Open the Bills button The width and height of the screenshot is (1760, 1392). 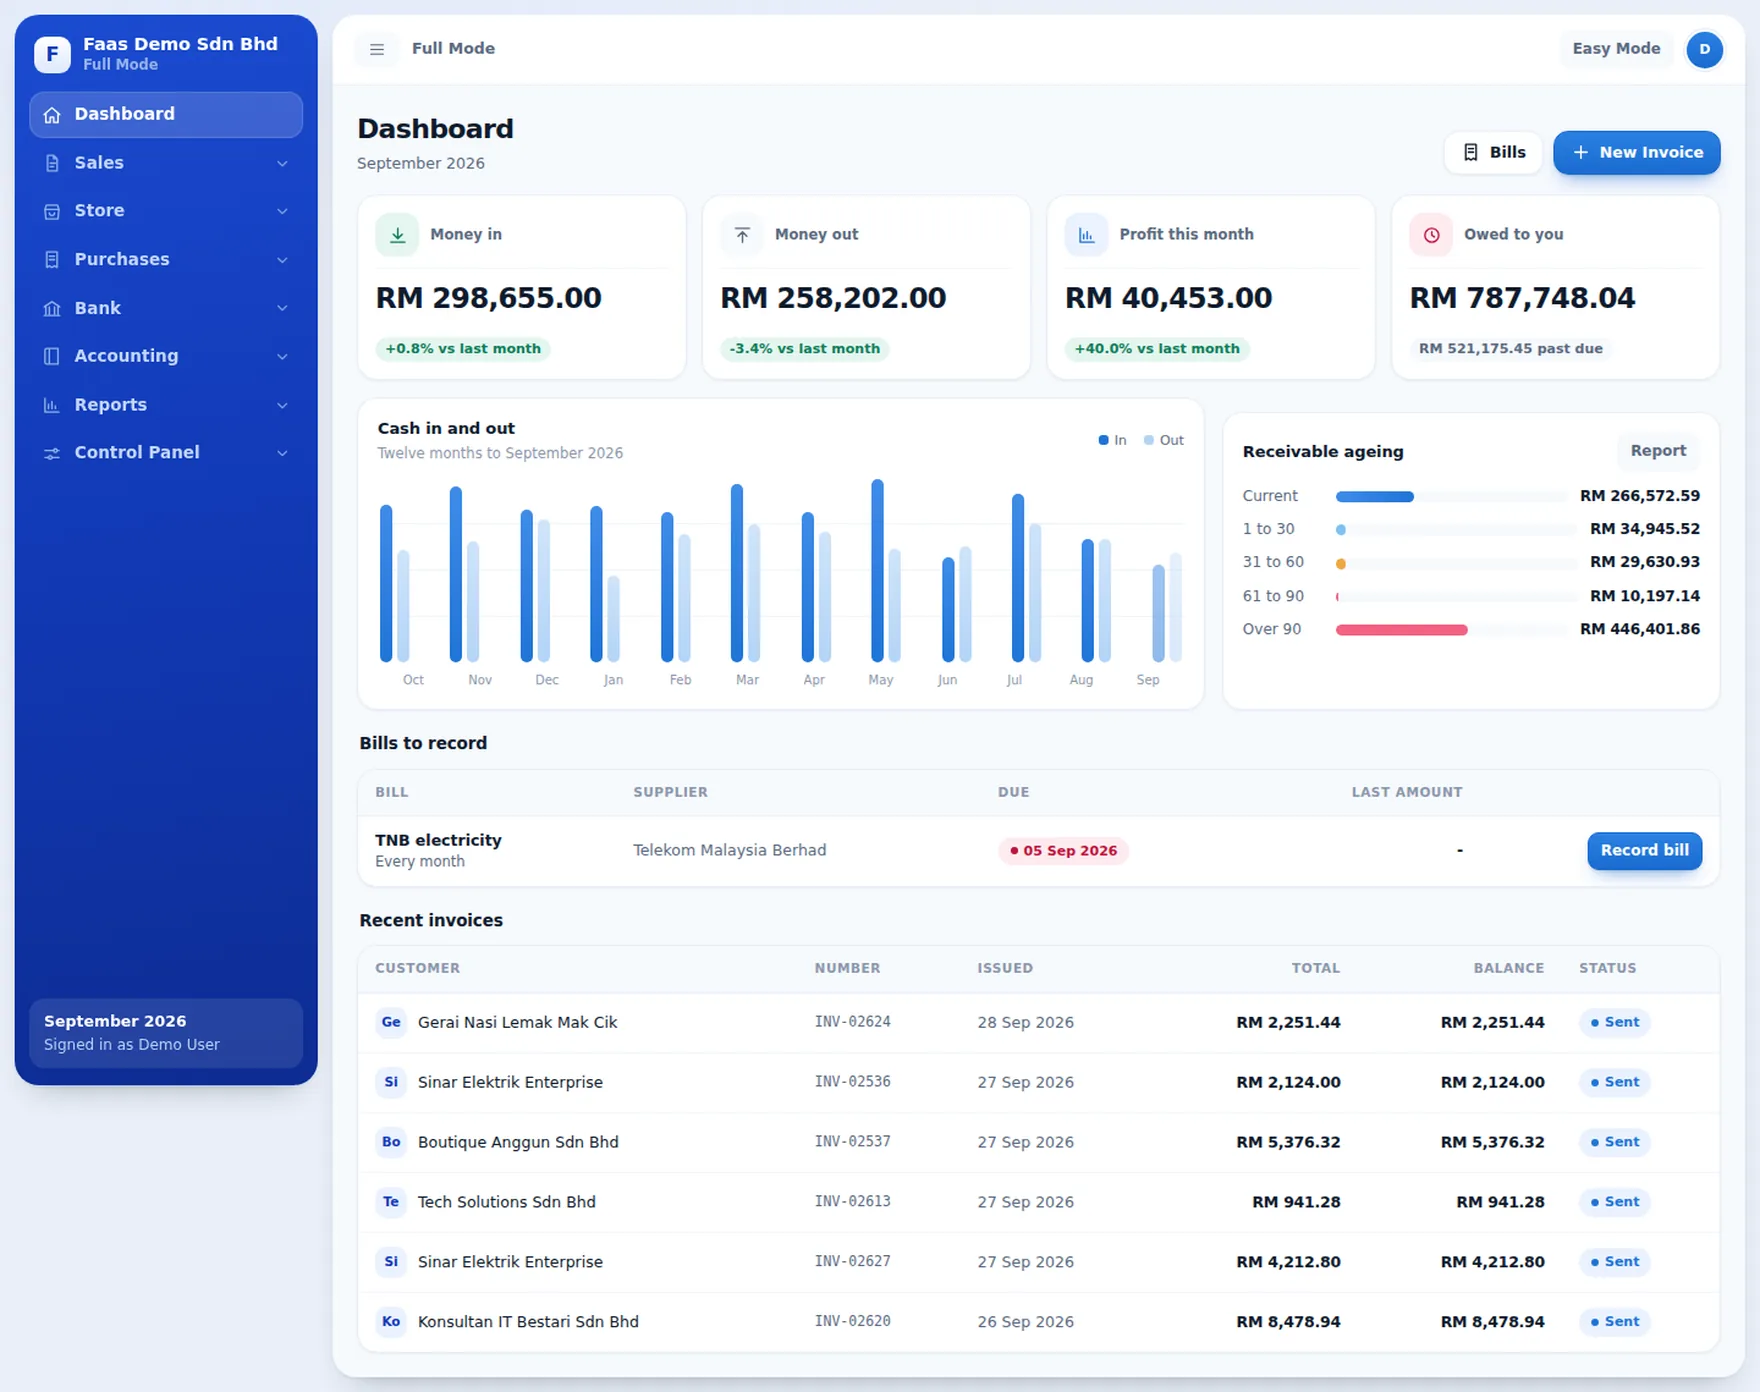pos(1493,152)
